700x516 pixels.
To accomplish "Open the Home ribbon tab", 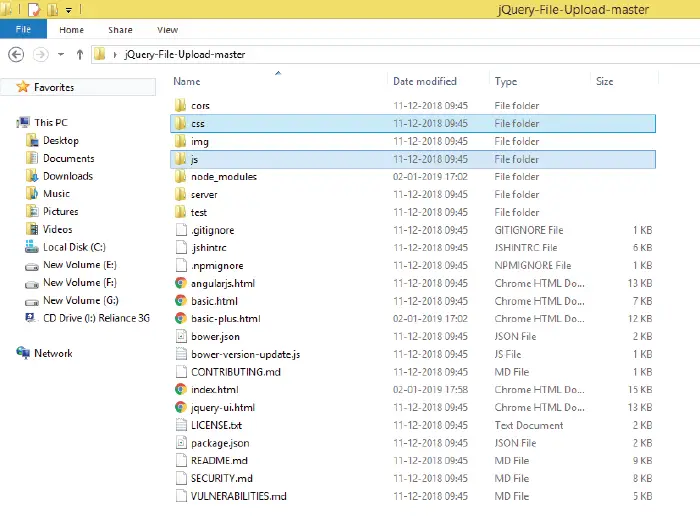I will tap(71, 30).
